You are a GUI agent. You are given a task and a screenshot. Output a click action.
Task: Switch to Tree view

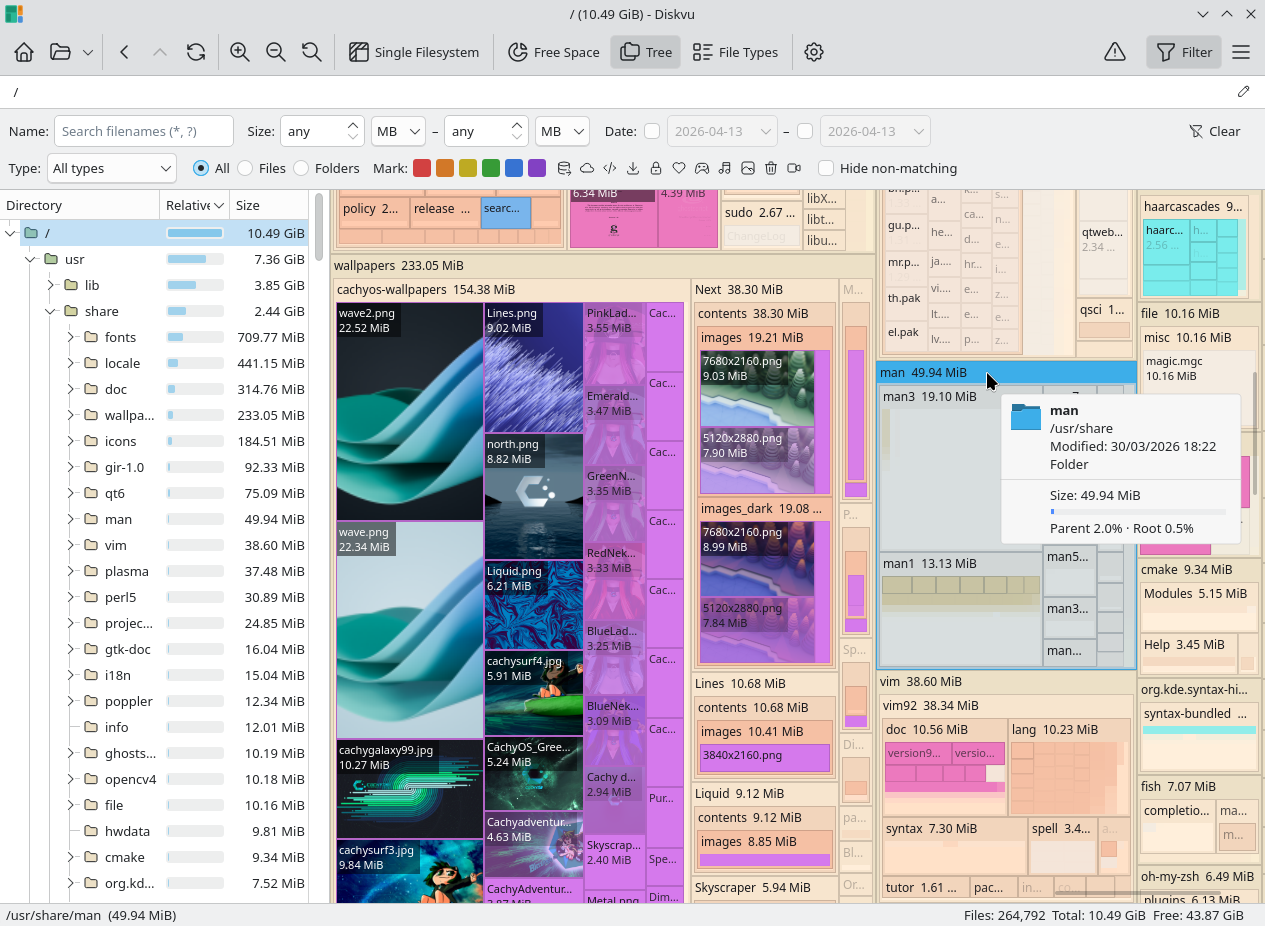coord(646,52)
